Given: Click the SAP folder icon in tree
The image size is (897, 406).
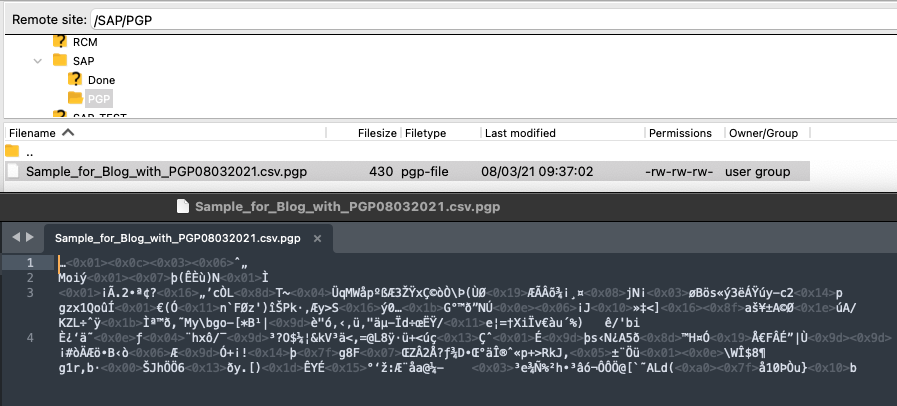Looking at the screenshot, I should tap(59, 61).
